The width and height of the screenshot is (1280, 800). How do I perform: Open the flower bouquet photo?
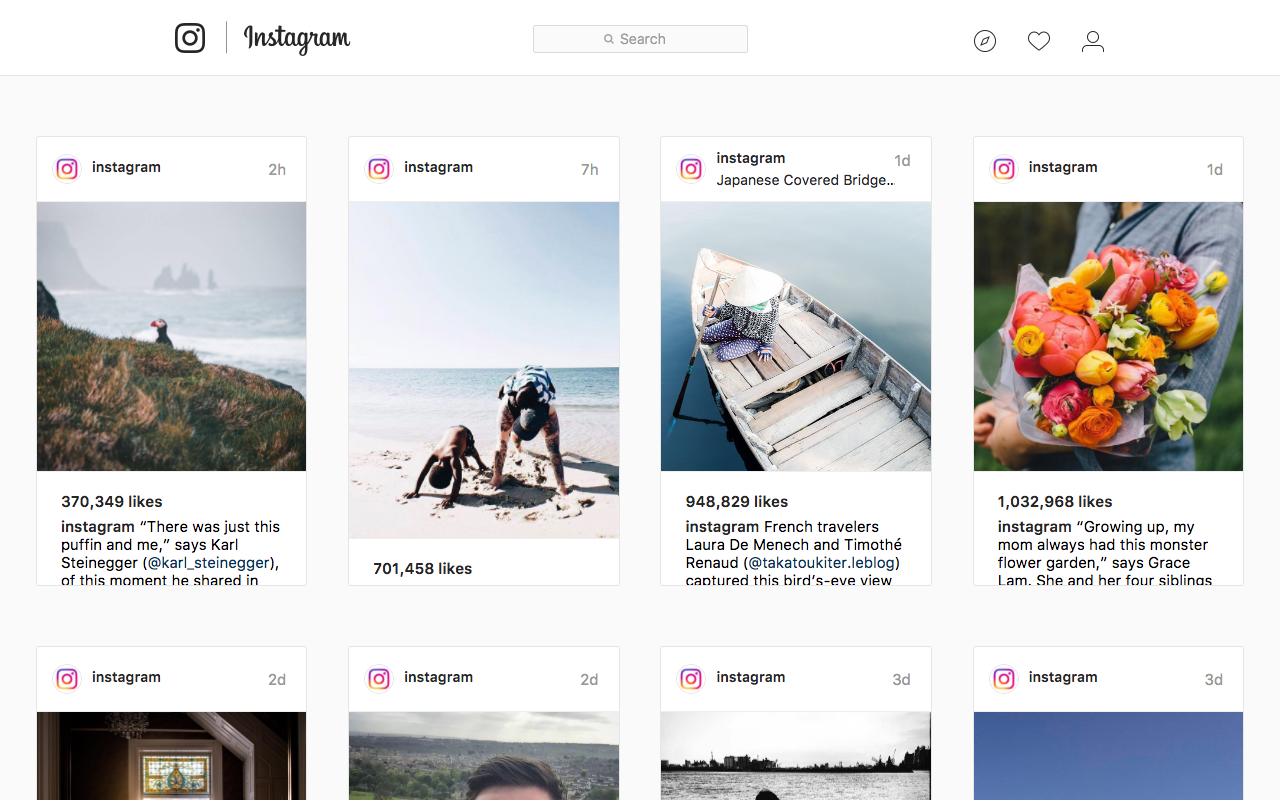(x=1108, y=336)
